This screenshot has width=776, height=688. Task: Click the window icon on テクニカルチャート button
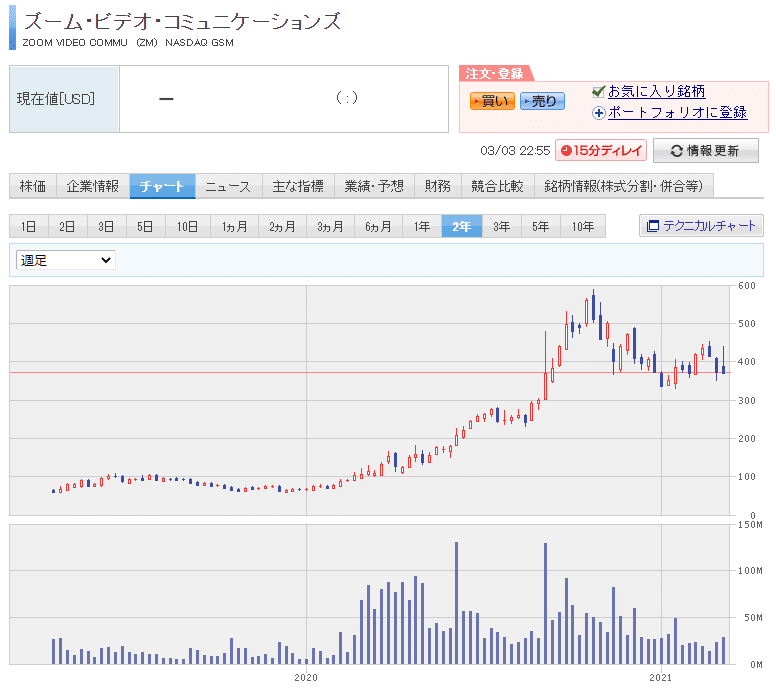[x=652, y=226]
